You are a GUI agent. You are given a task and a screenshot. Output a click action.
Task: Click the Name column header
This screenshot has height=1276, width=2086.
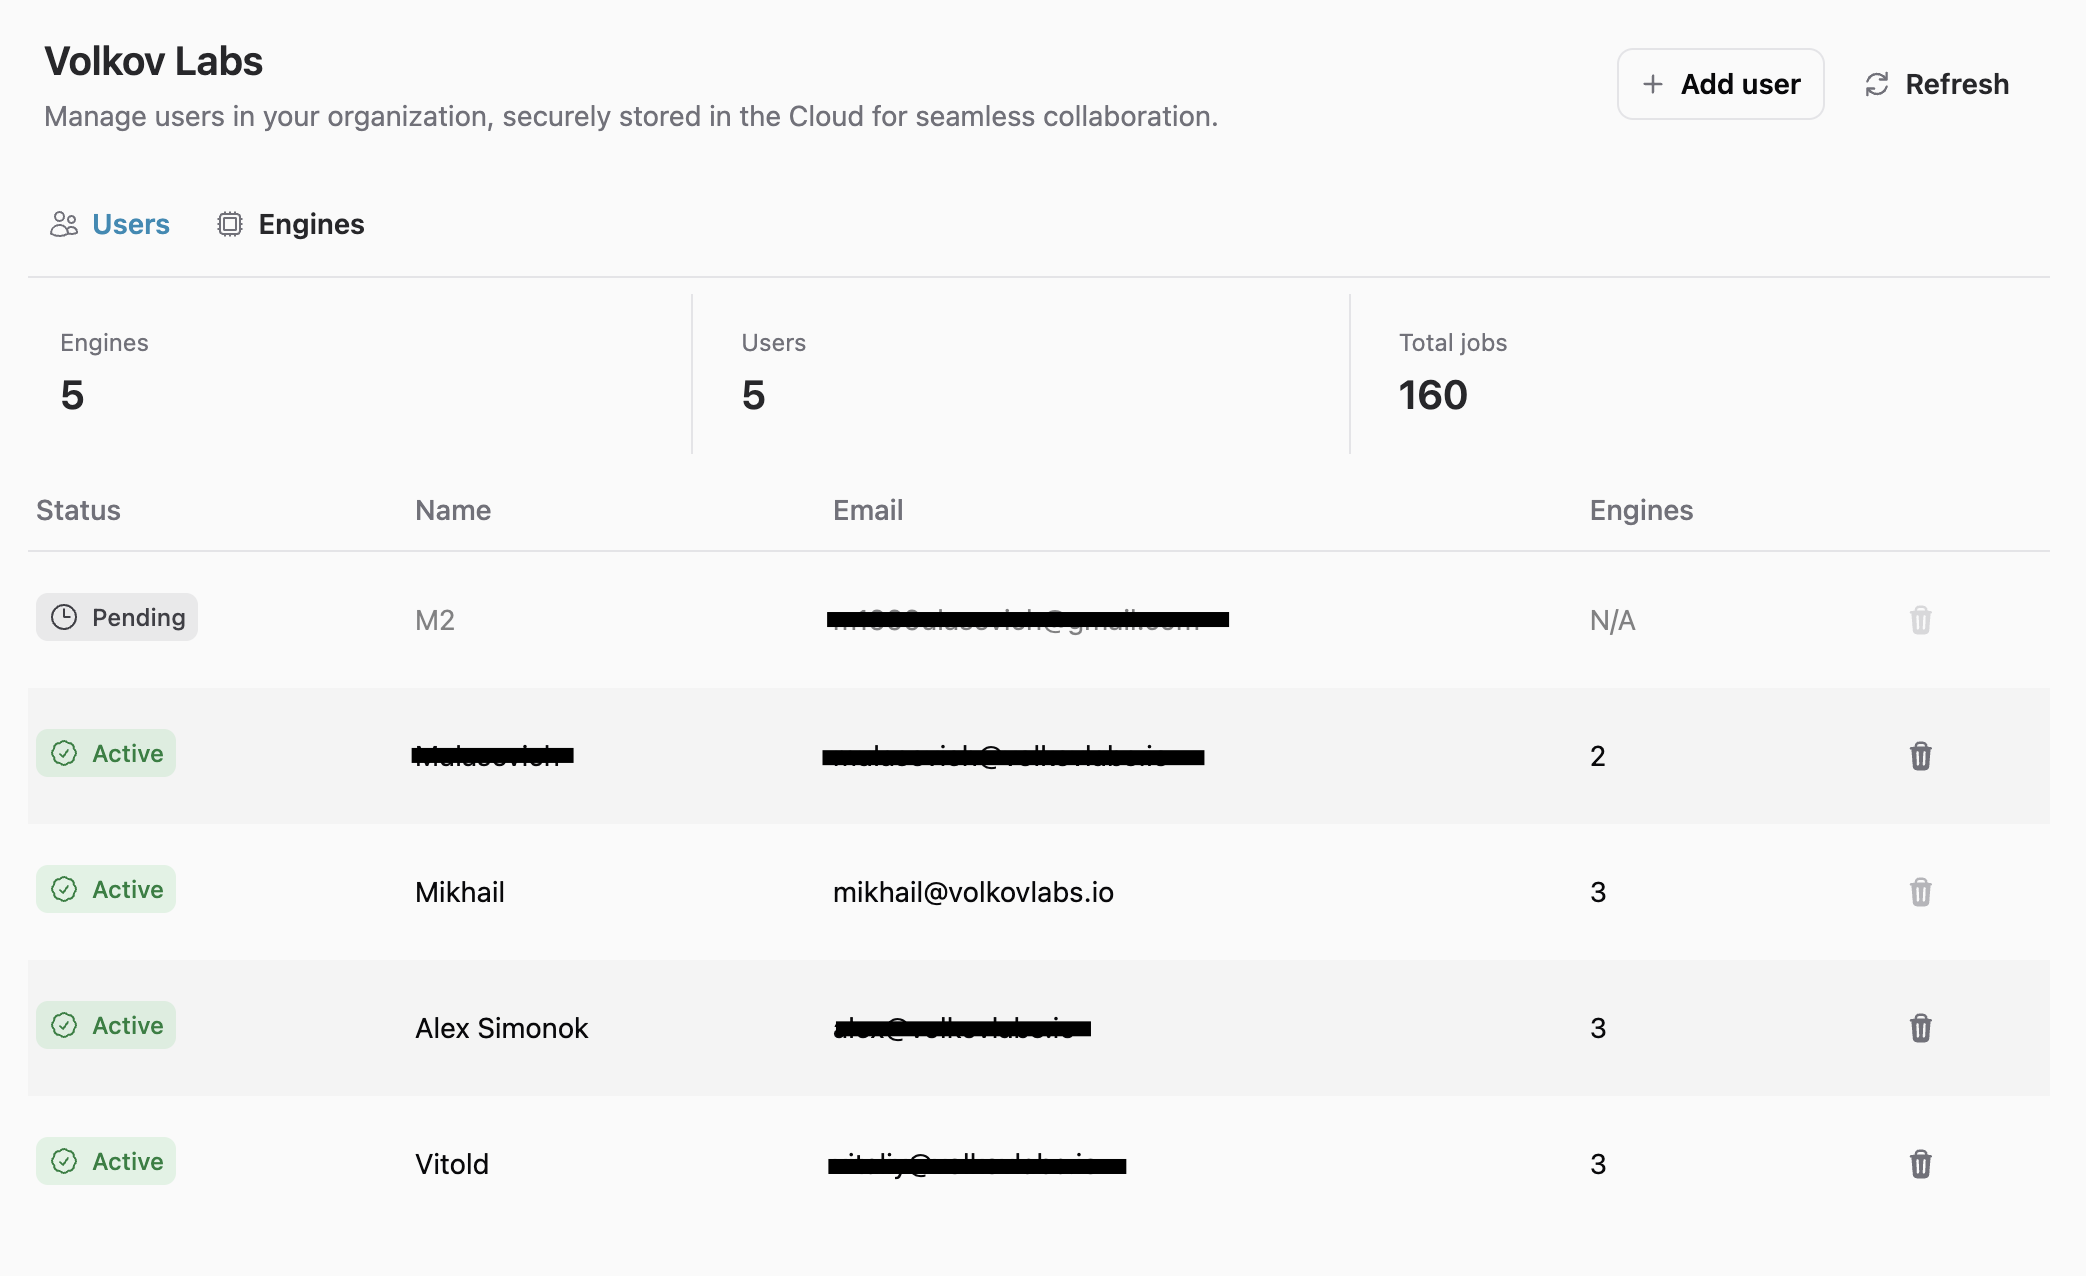pyautogui.click(x=453, y=510)
